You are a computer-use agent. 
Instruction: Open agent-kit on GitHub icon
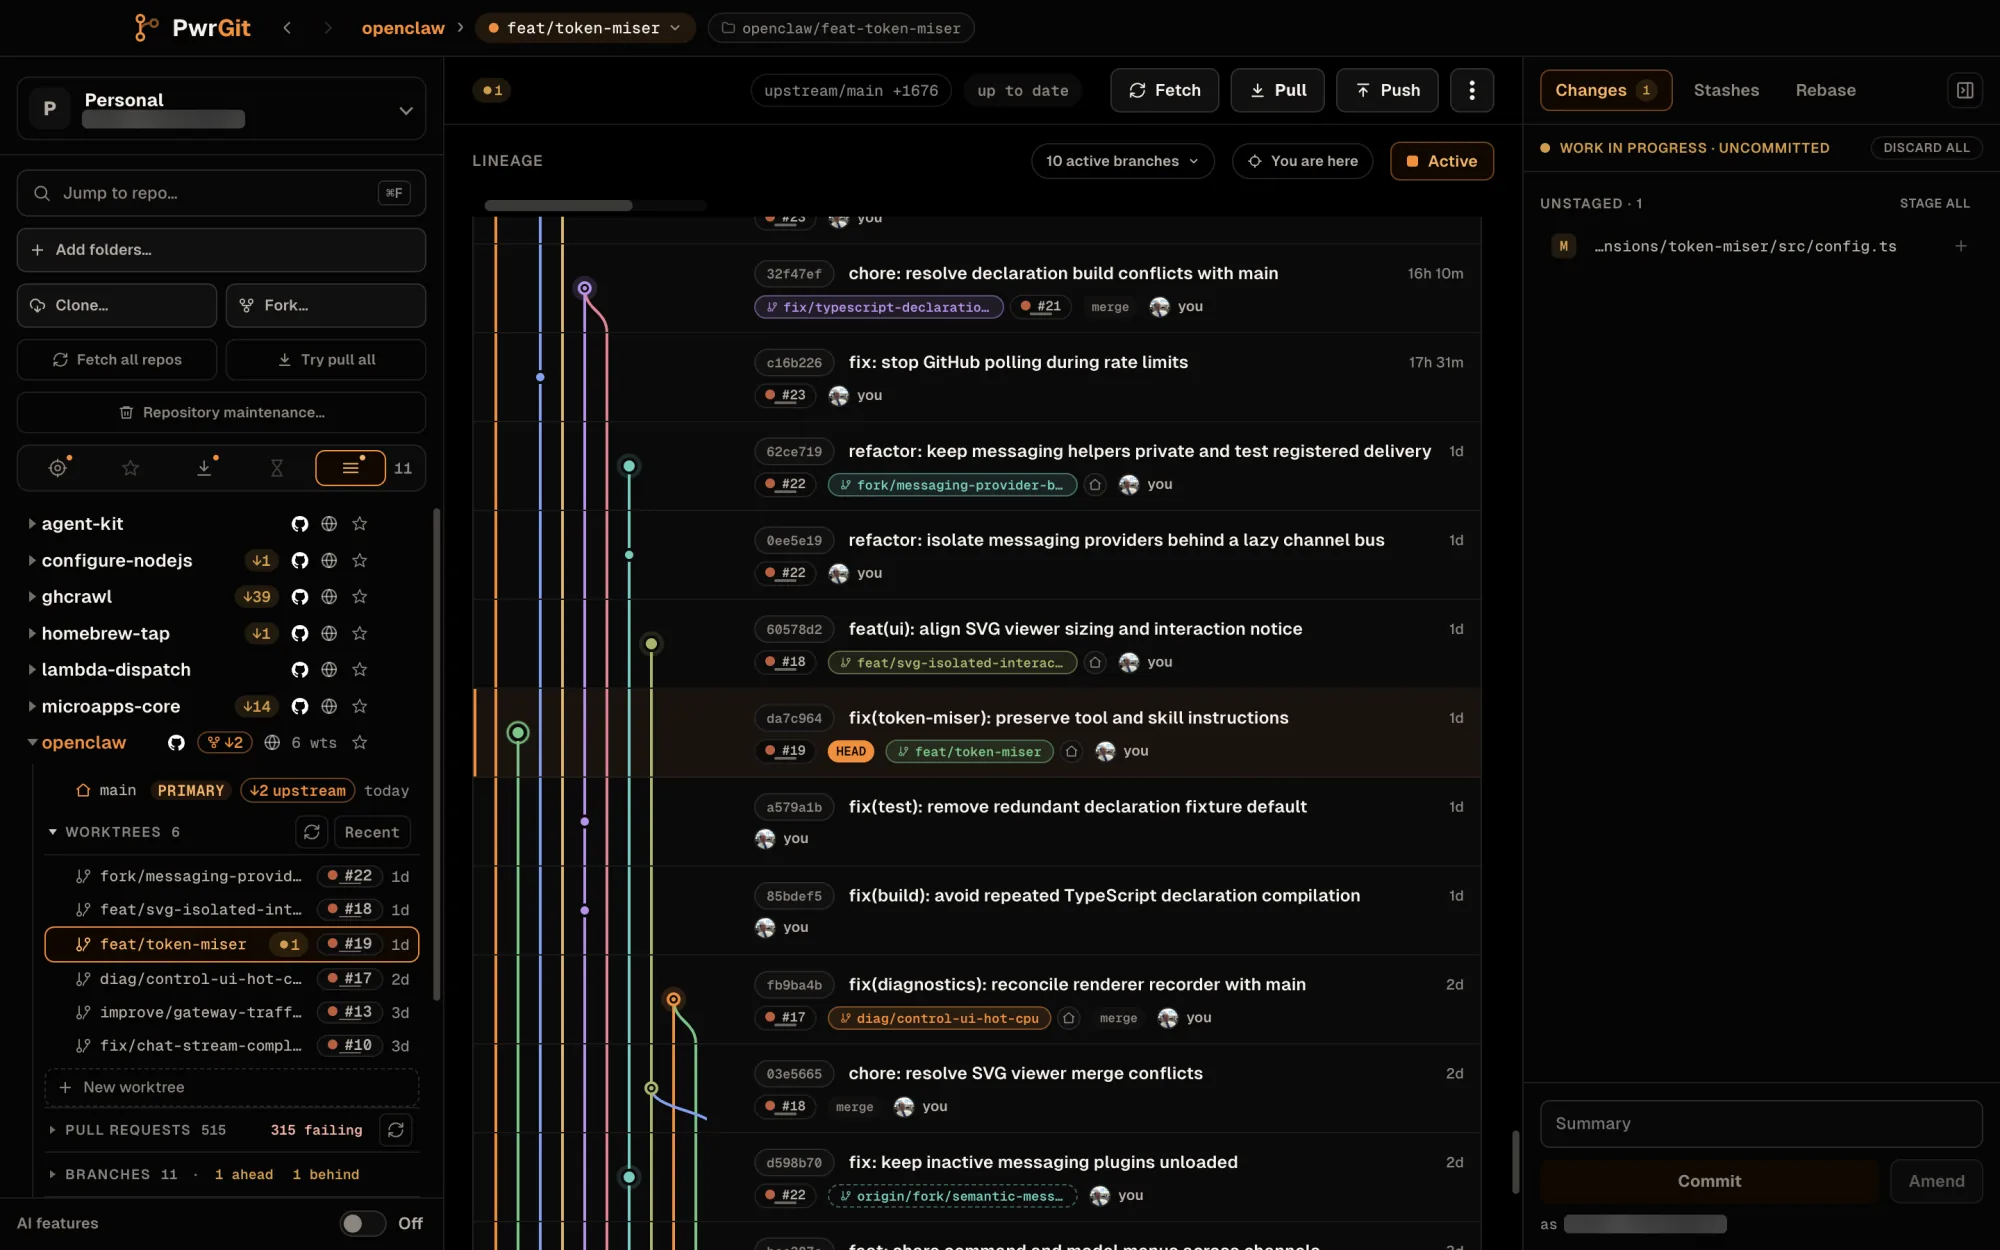pos(299,524)
